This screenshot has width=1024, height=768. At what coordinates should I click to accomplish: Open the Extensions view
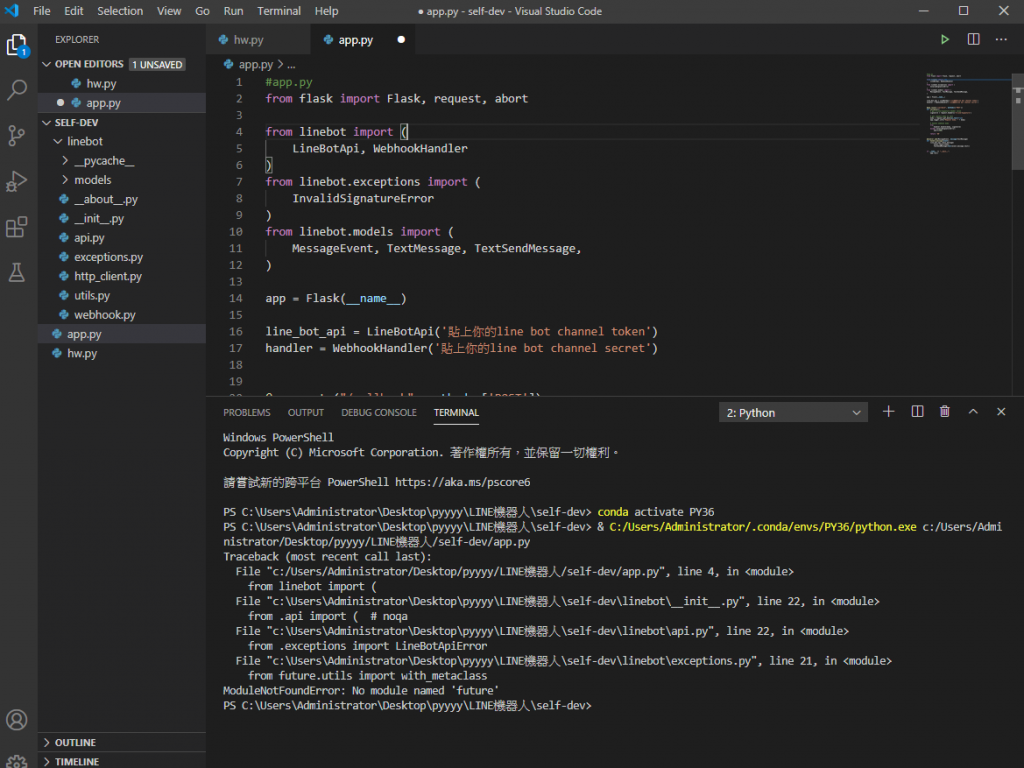tap(17, 227)
